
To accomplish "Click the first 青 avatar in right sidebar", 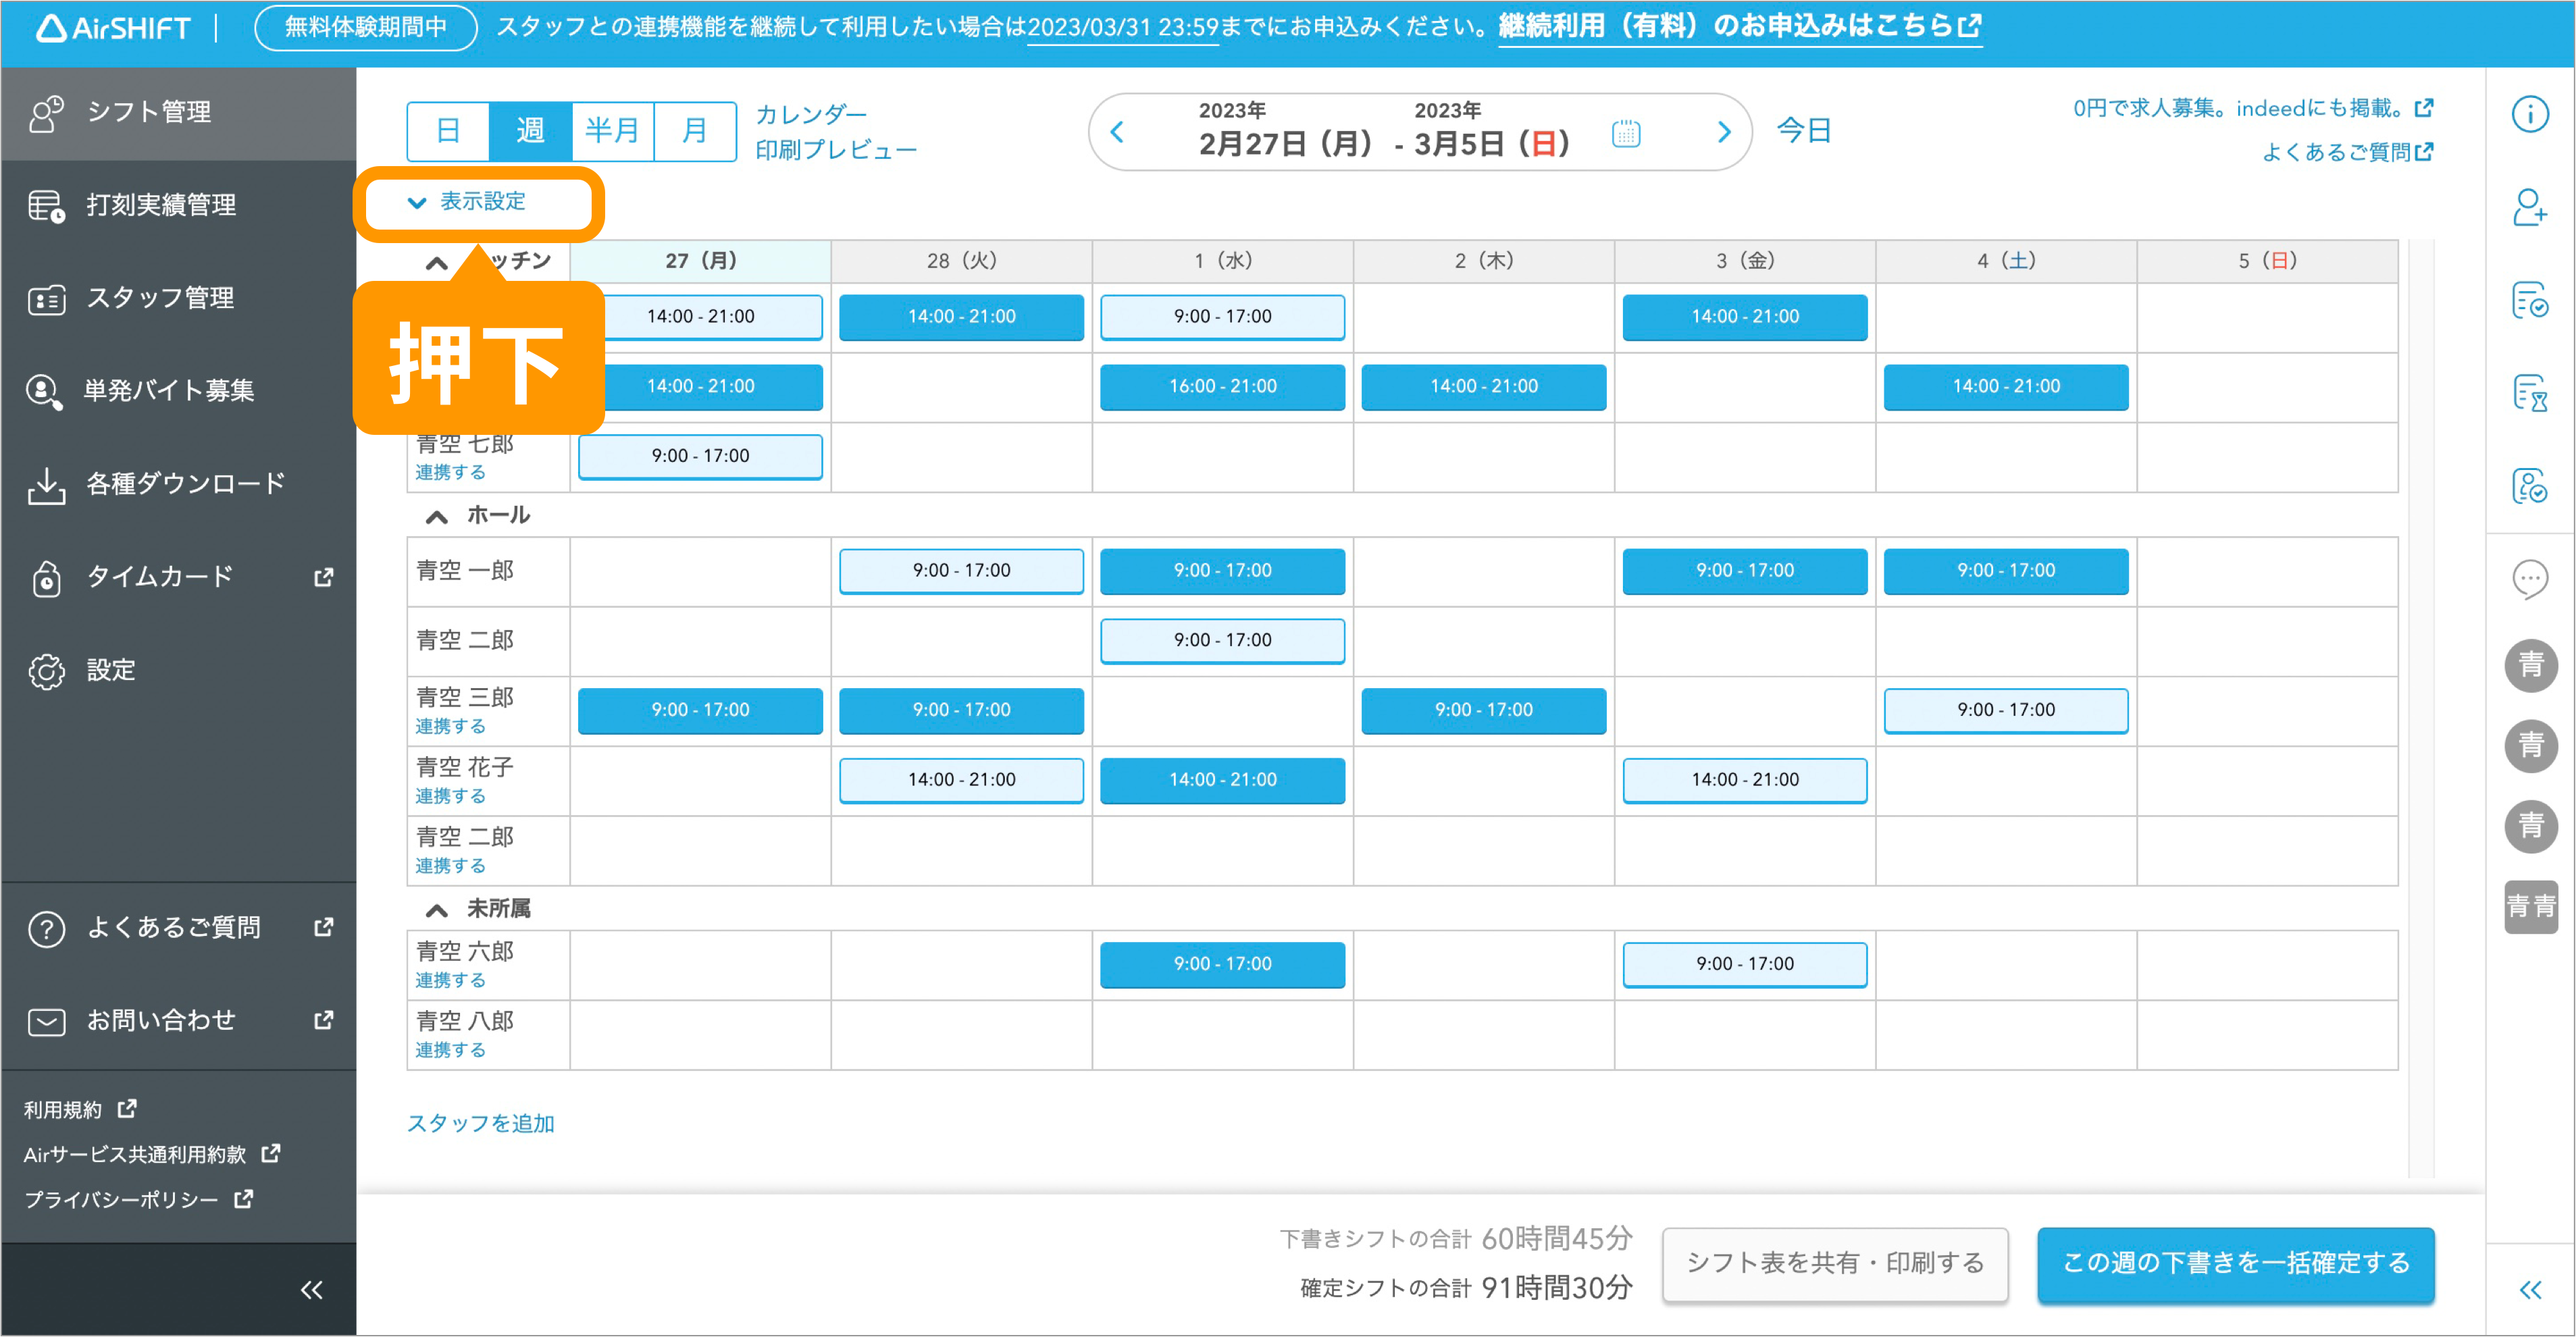I will 2530,665.
